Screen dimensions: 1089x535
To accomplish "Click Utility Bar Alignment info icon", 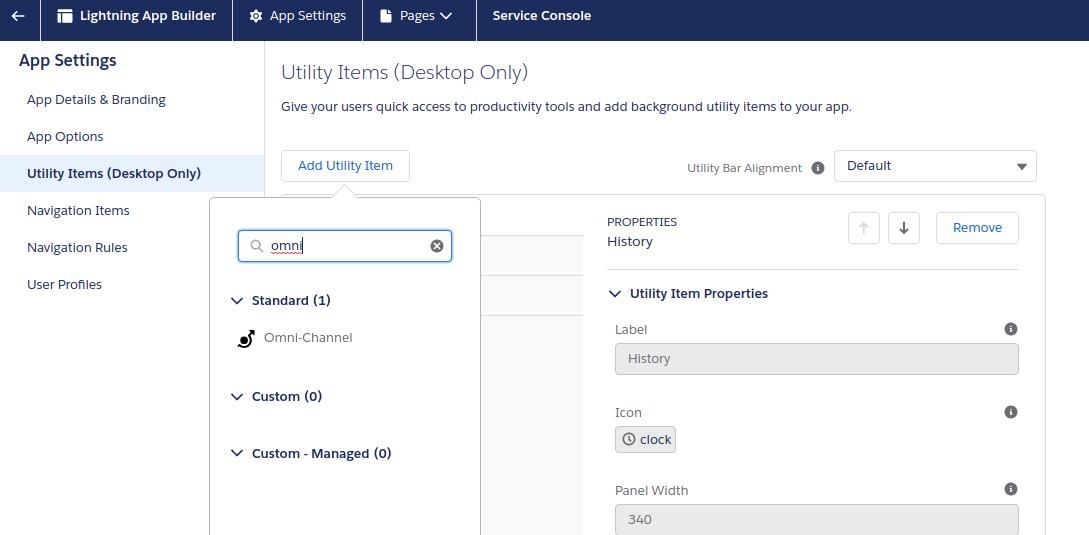I will click(818, 168).
